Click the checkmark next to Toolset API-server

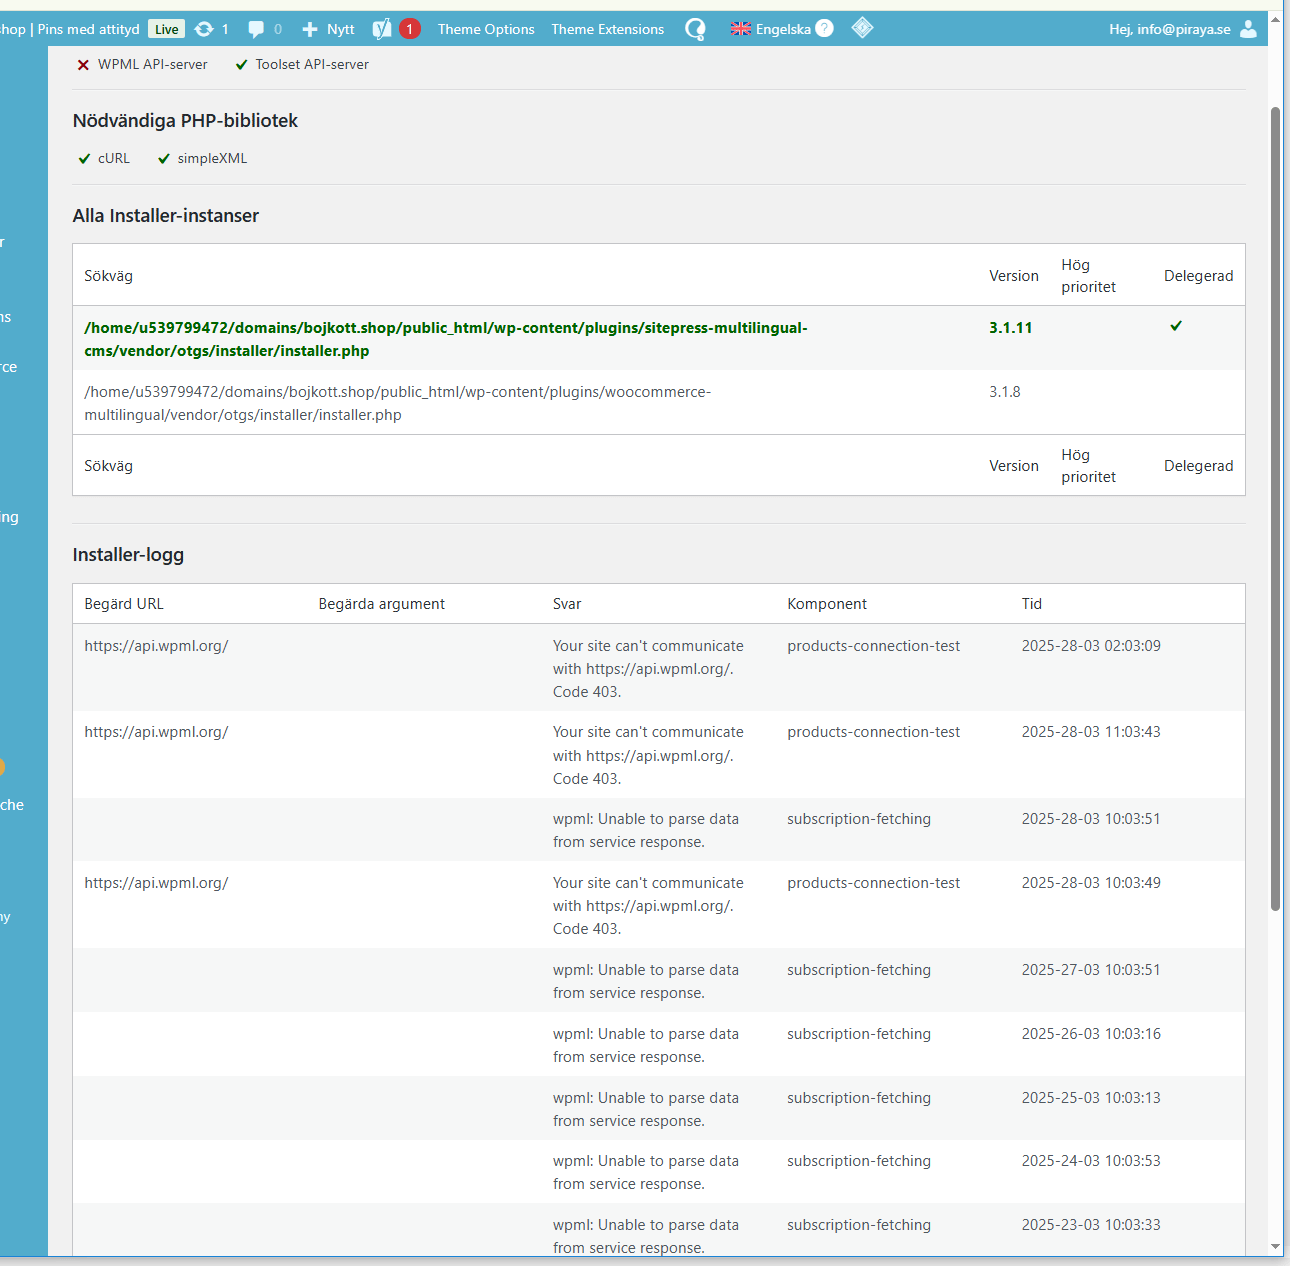pyautogui.click(x=241, y=65)
